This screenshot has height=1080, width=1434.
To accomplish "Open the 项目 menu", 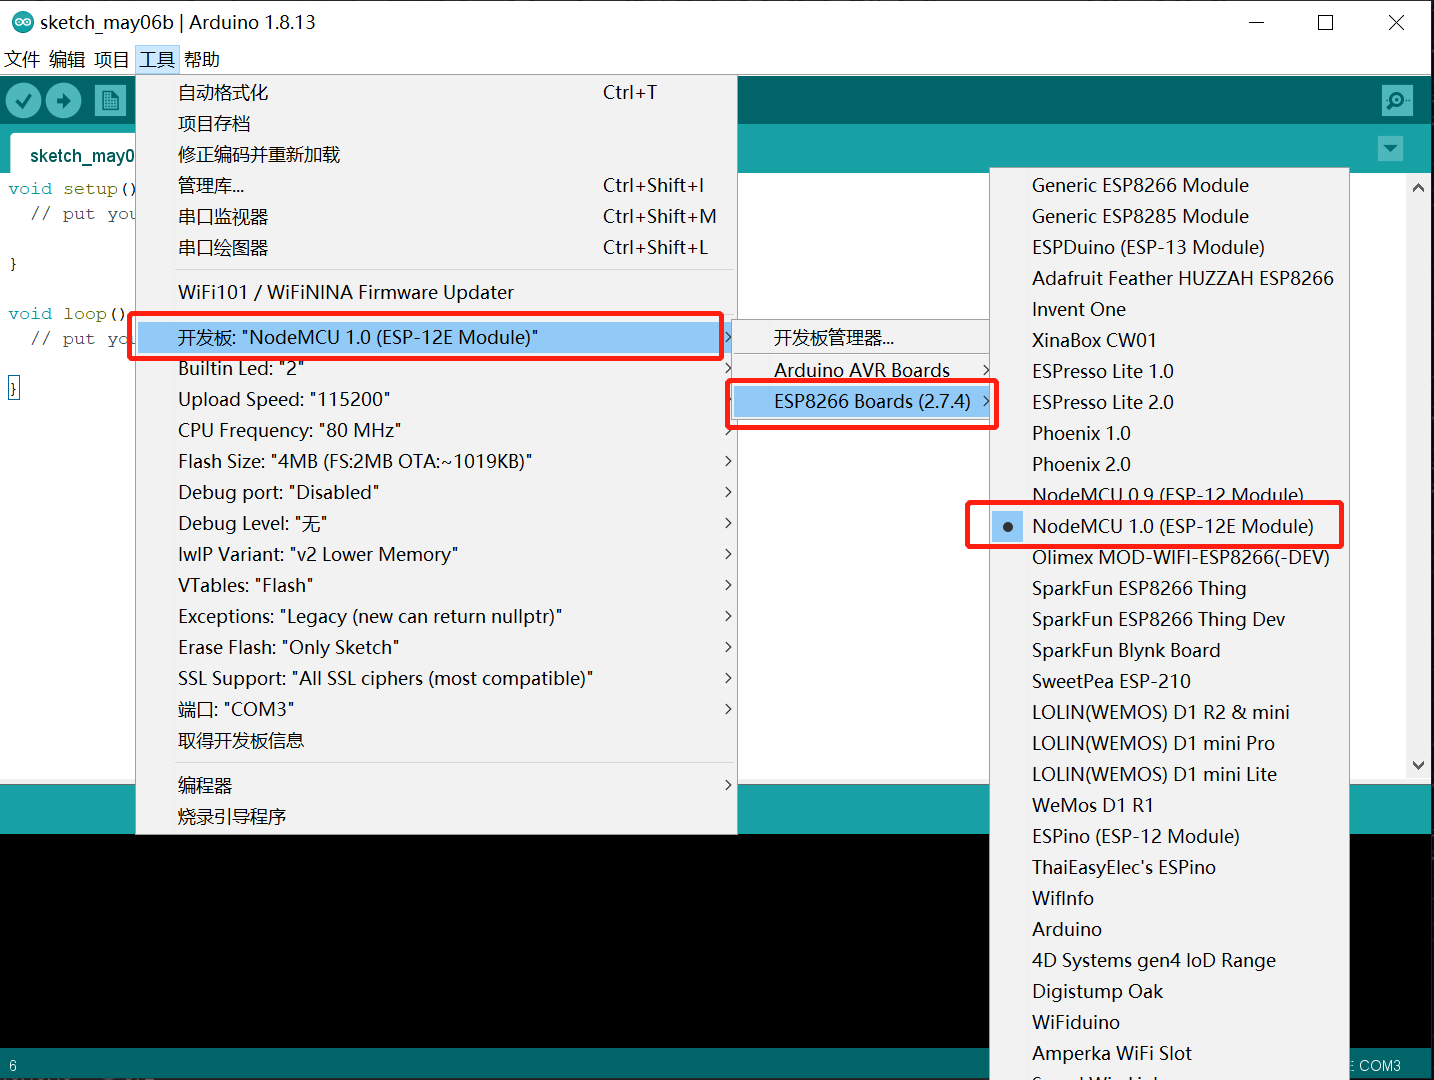I will pos(112,60).
